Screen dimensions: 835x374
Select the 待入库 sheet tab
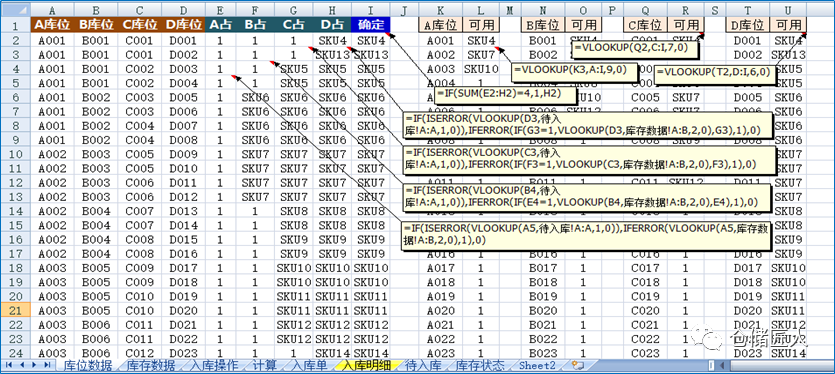(424, 365)
